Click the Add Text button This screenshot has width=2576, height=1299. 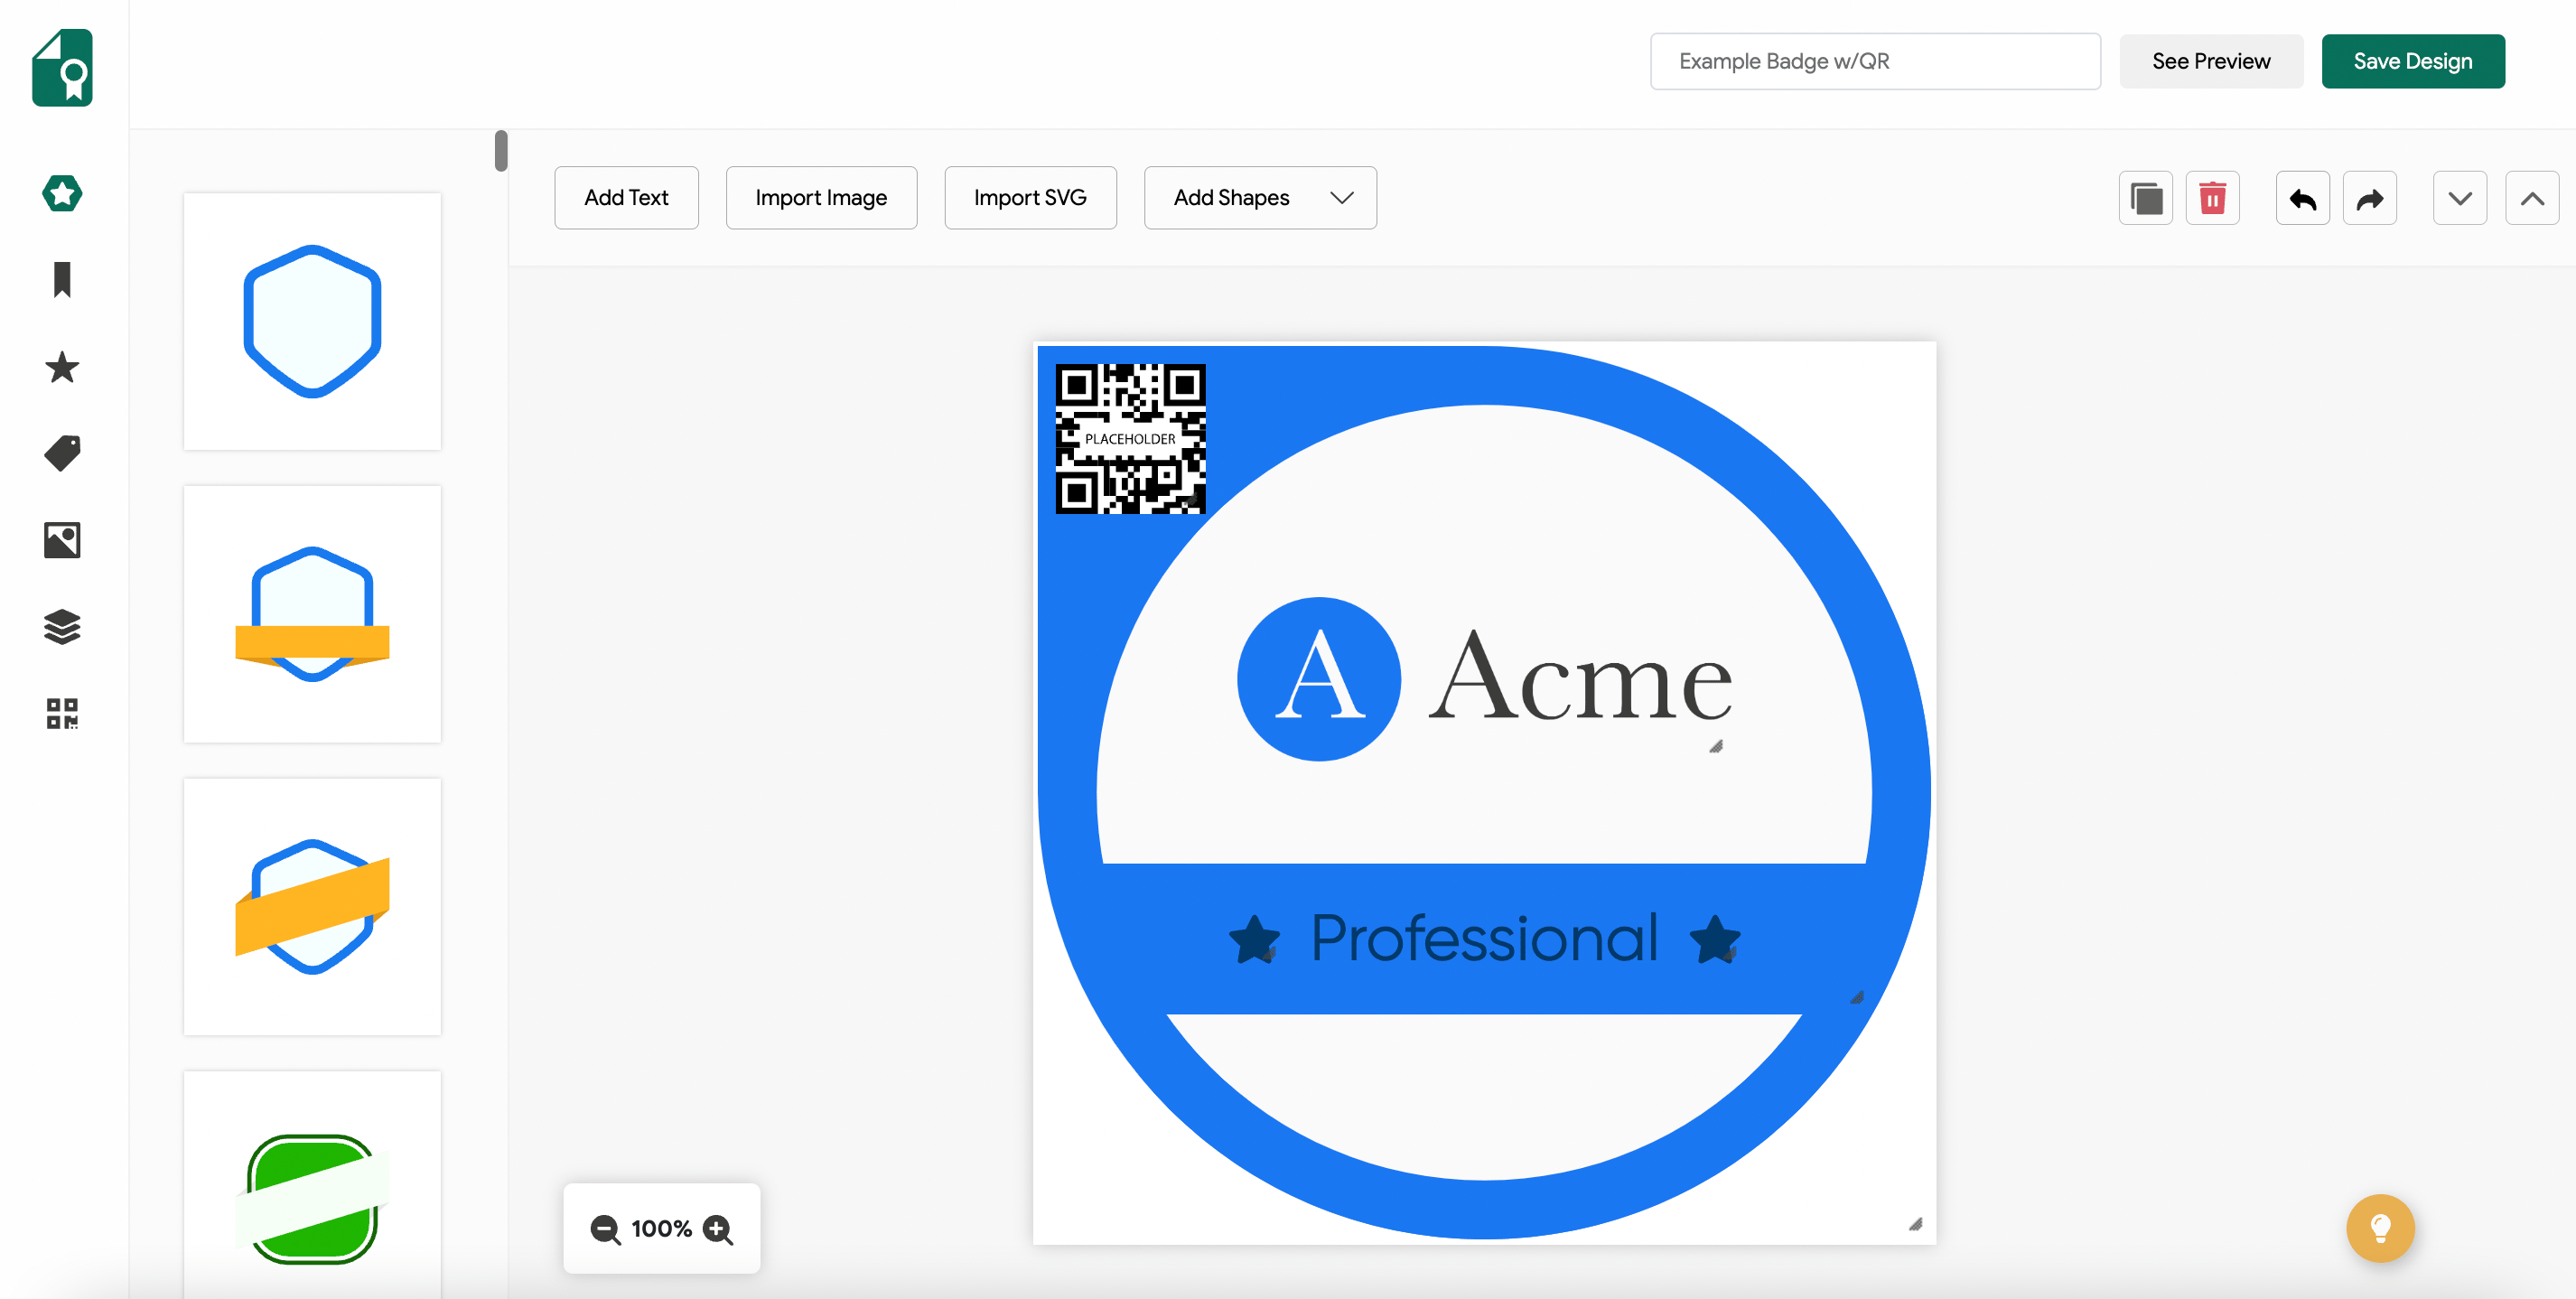[626, 198]
